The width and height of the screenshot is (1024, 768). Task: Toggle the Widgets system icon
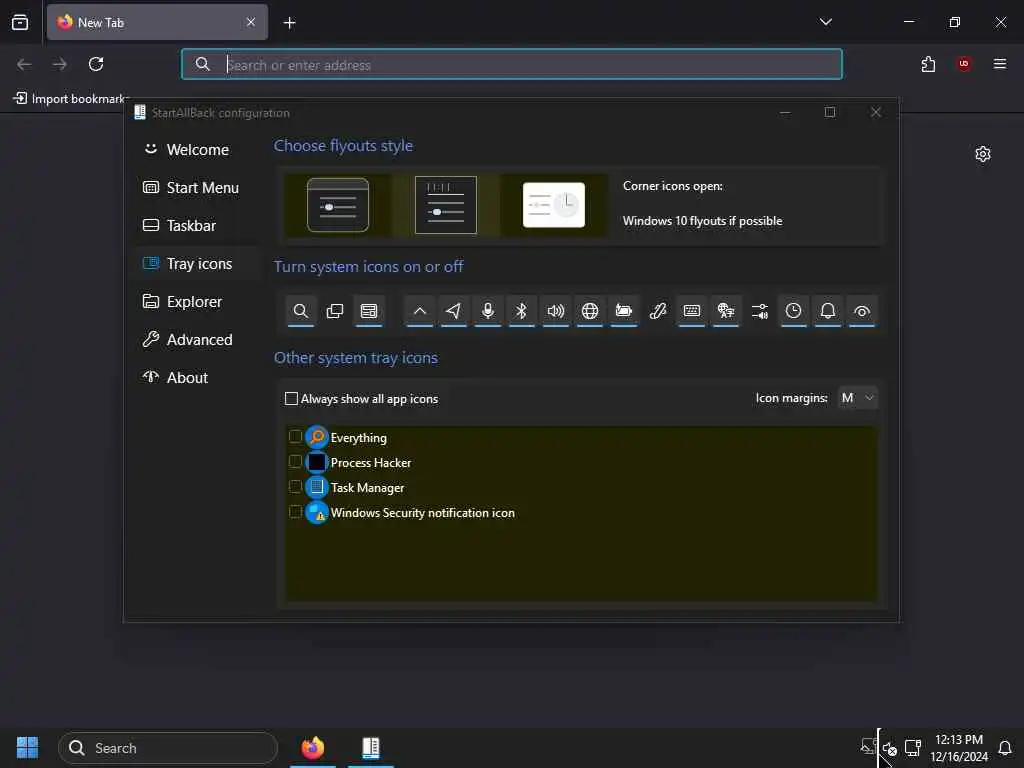click(x=368, y=311)
